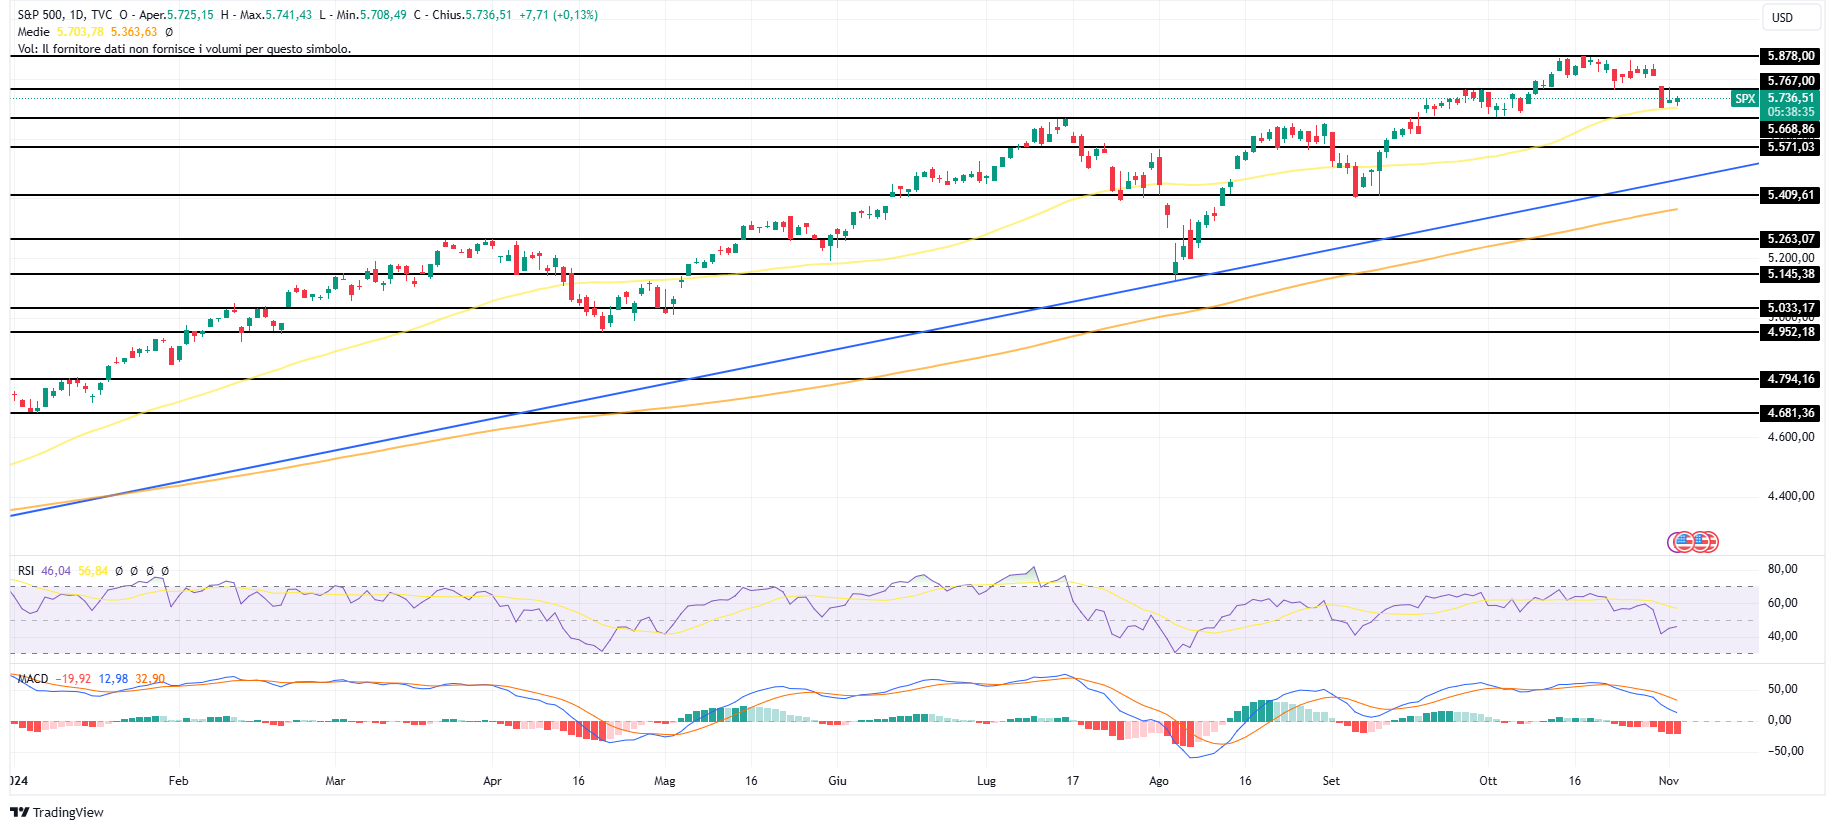Click the +7,71 (+0,13%) change value

[x=558, y=15]
